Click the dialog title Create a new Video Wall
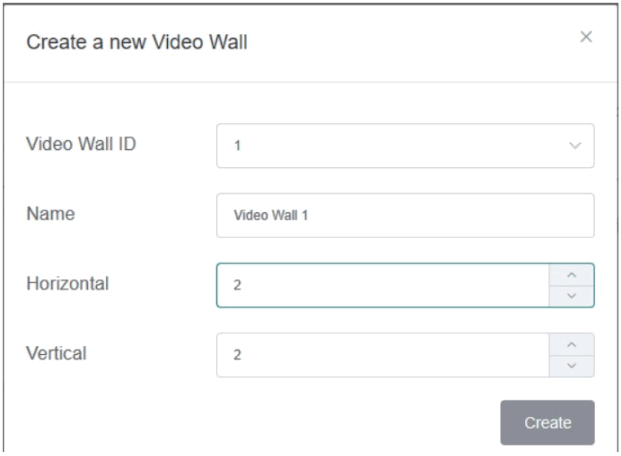This screenshot has width=621, height=456. (x=136, y=42)
